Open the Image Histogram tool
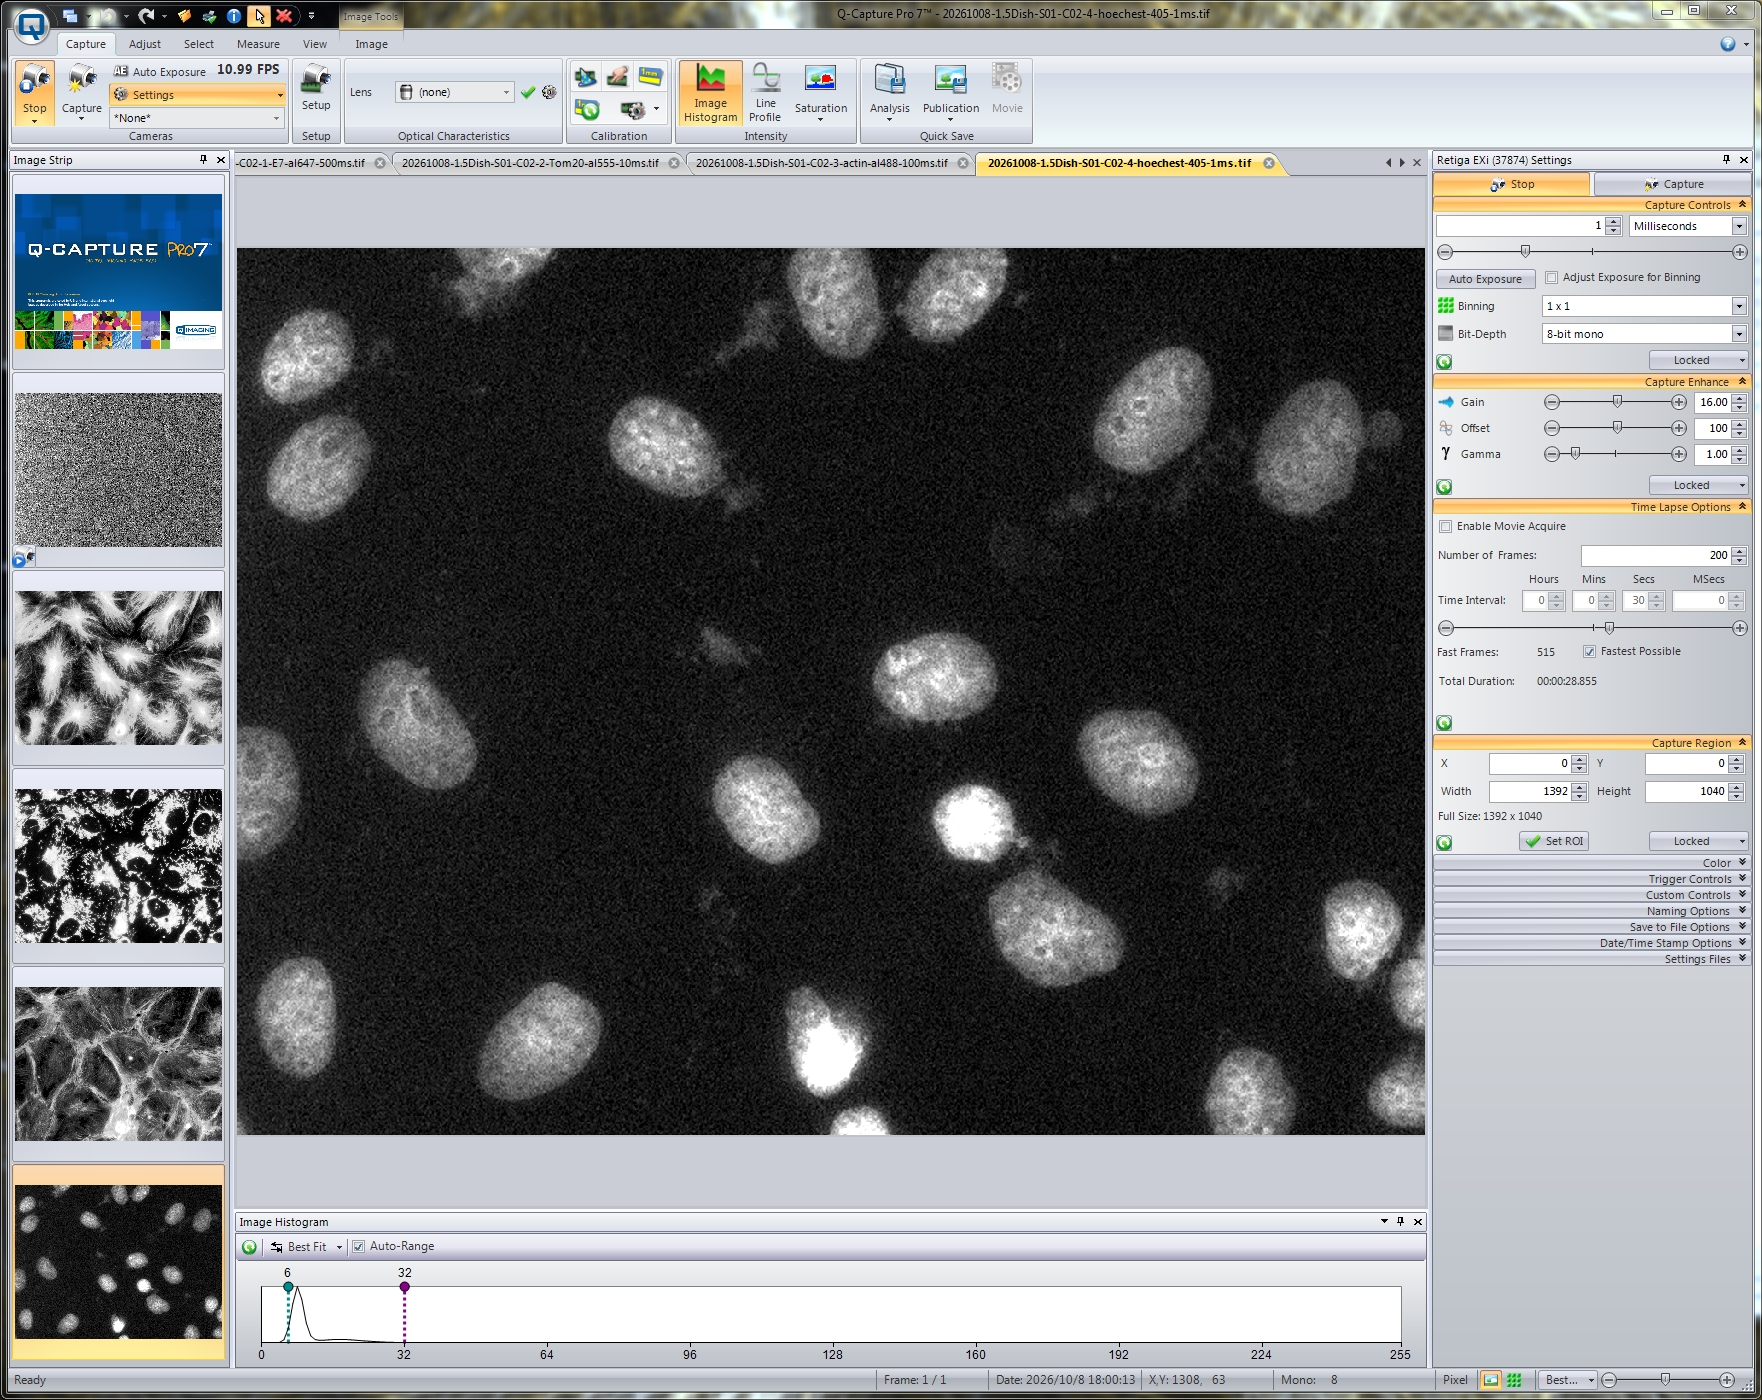1762x1400 pixels. coord(710,92)
